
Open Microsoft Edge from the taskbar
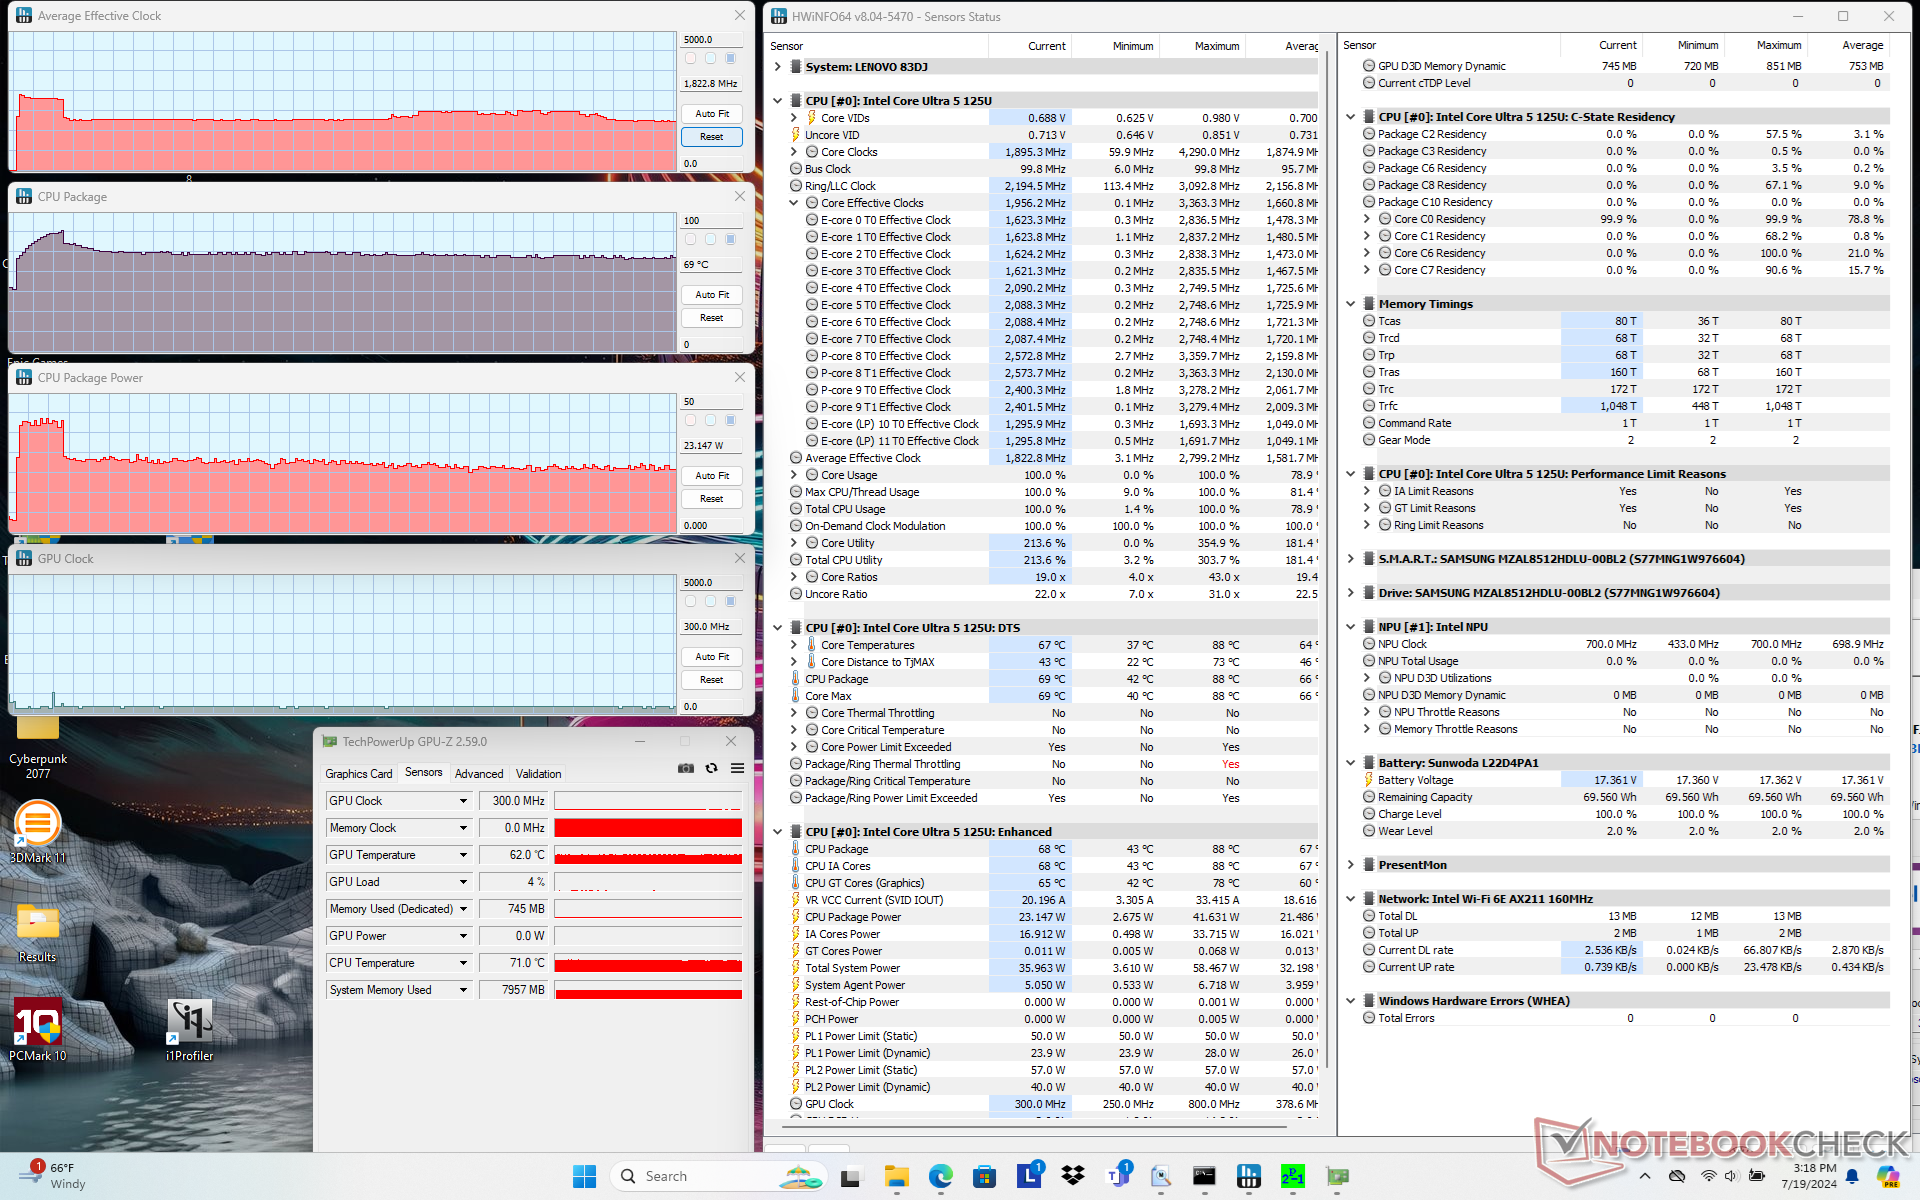pyautogui.click(x=940, y=1176)
